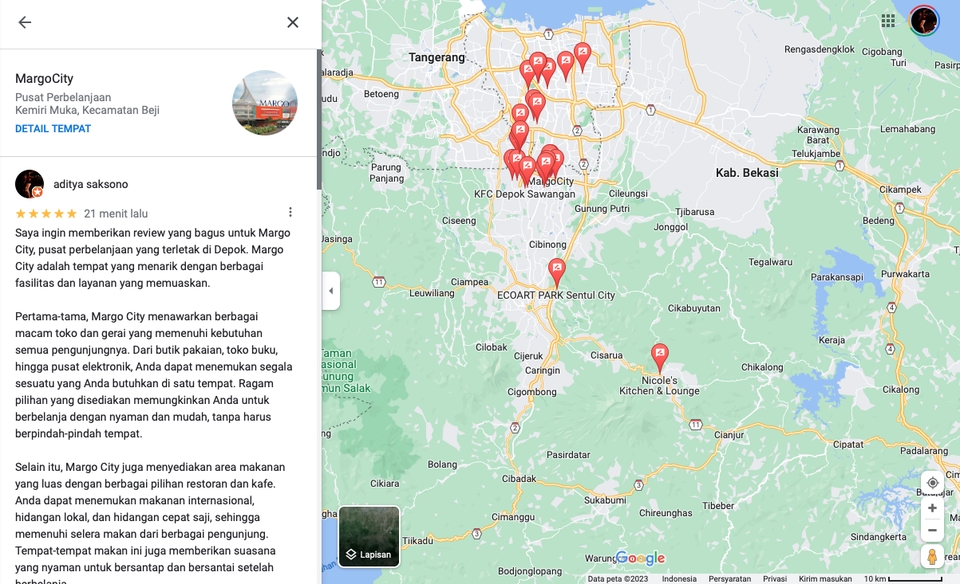Click the Kab. Bekasi map label
Screen dimensions: 960x584
(747, 173)
